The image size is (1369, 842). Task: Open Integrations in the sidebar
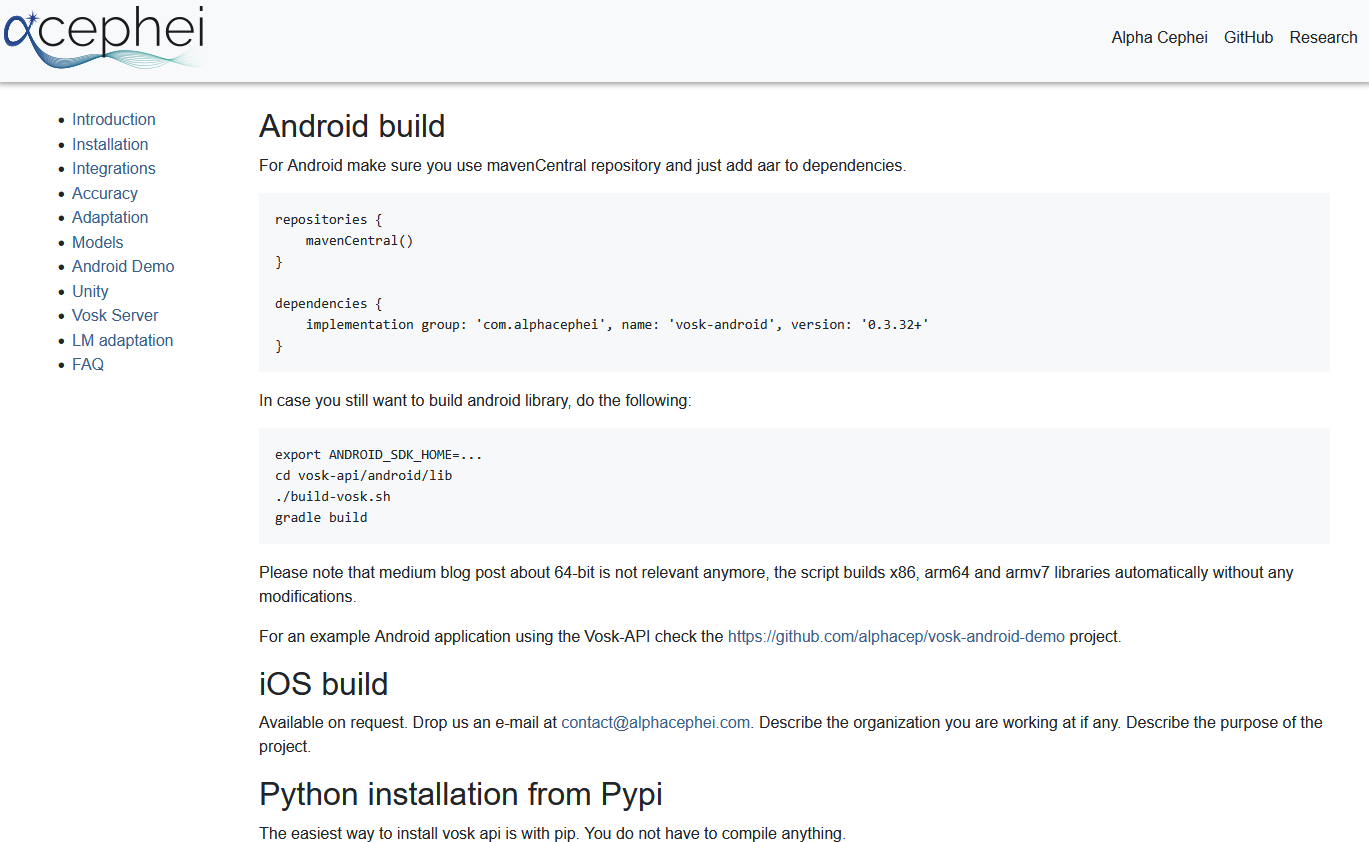(x=113, y=169)
